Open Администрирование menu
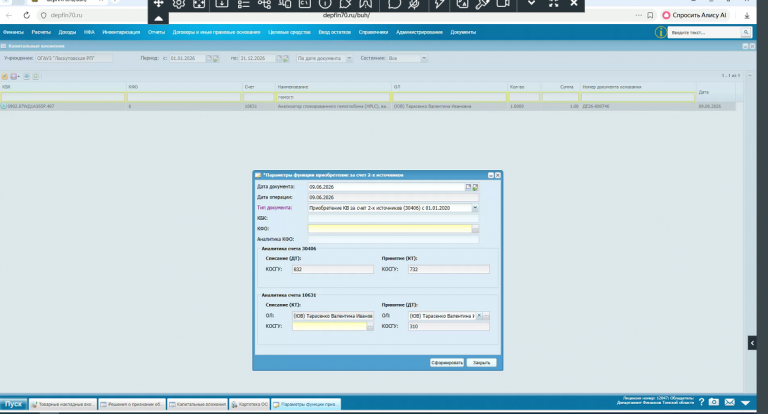 419,32
